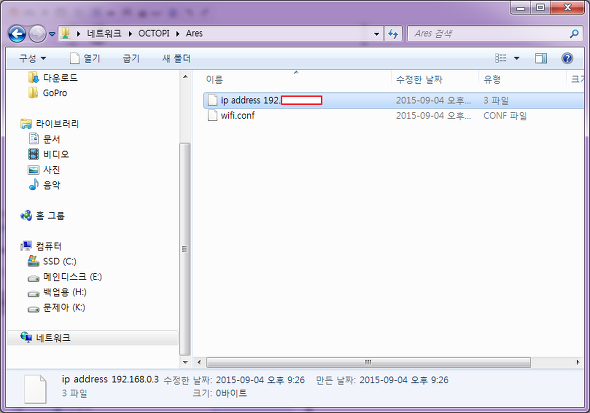Expand arrow between 네트워크 and OCTOPI
Screen dimensions: 590x413
click(130, 33)
